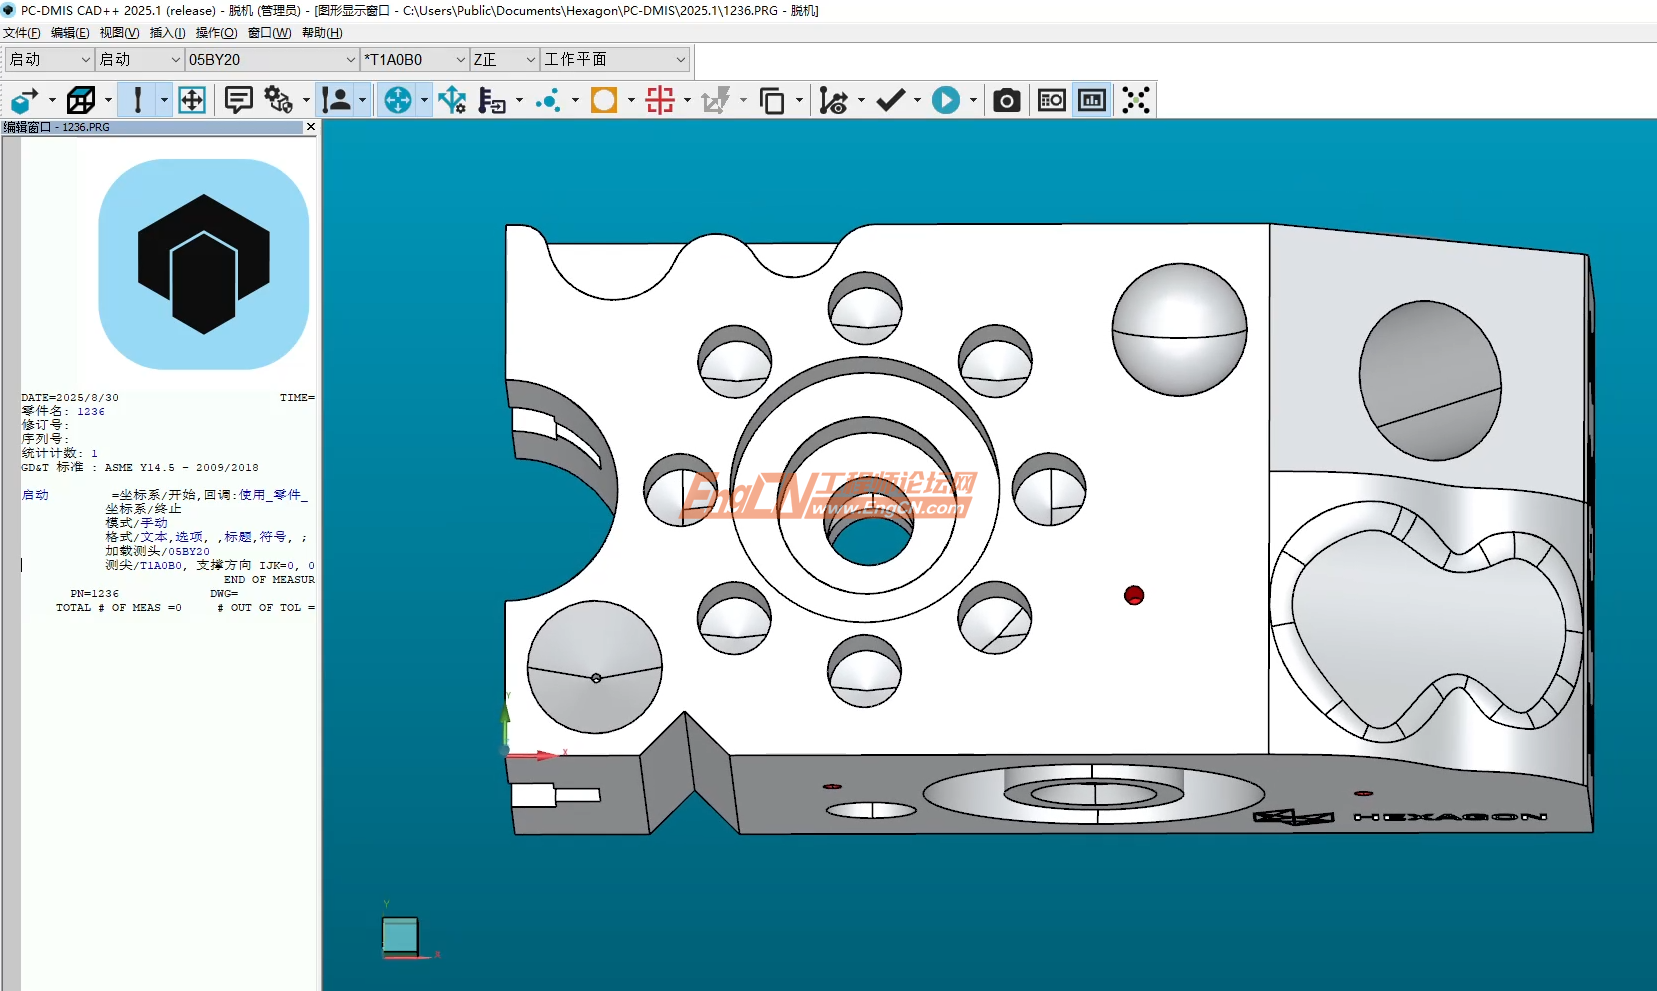
Task: Click the view orientation cube in graphics window
Action: pos(400,937)
